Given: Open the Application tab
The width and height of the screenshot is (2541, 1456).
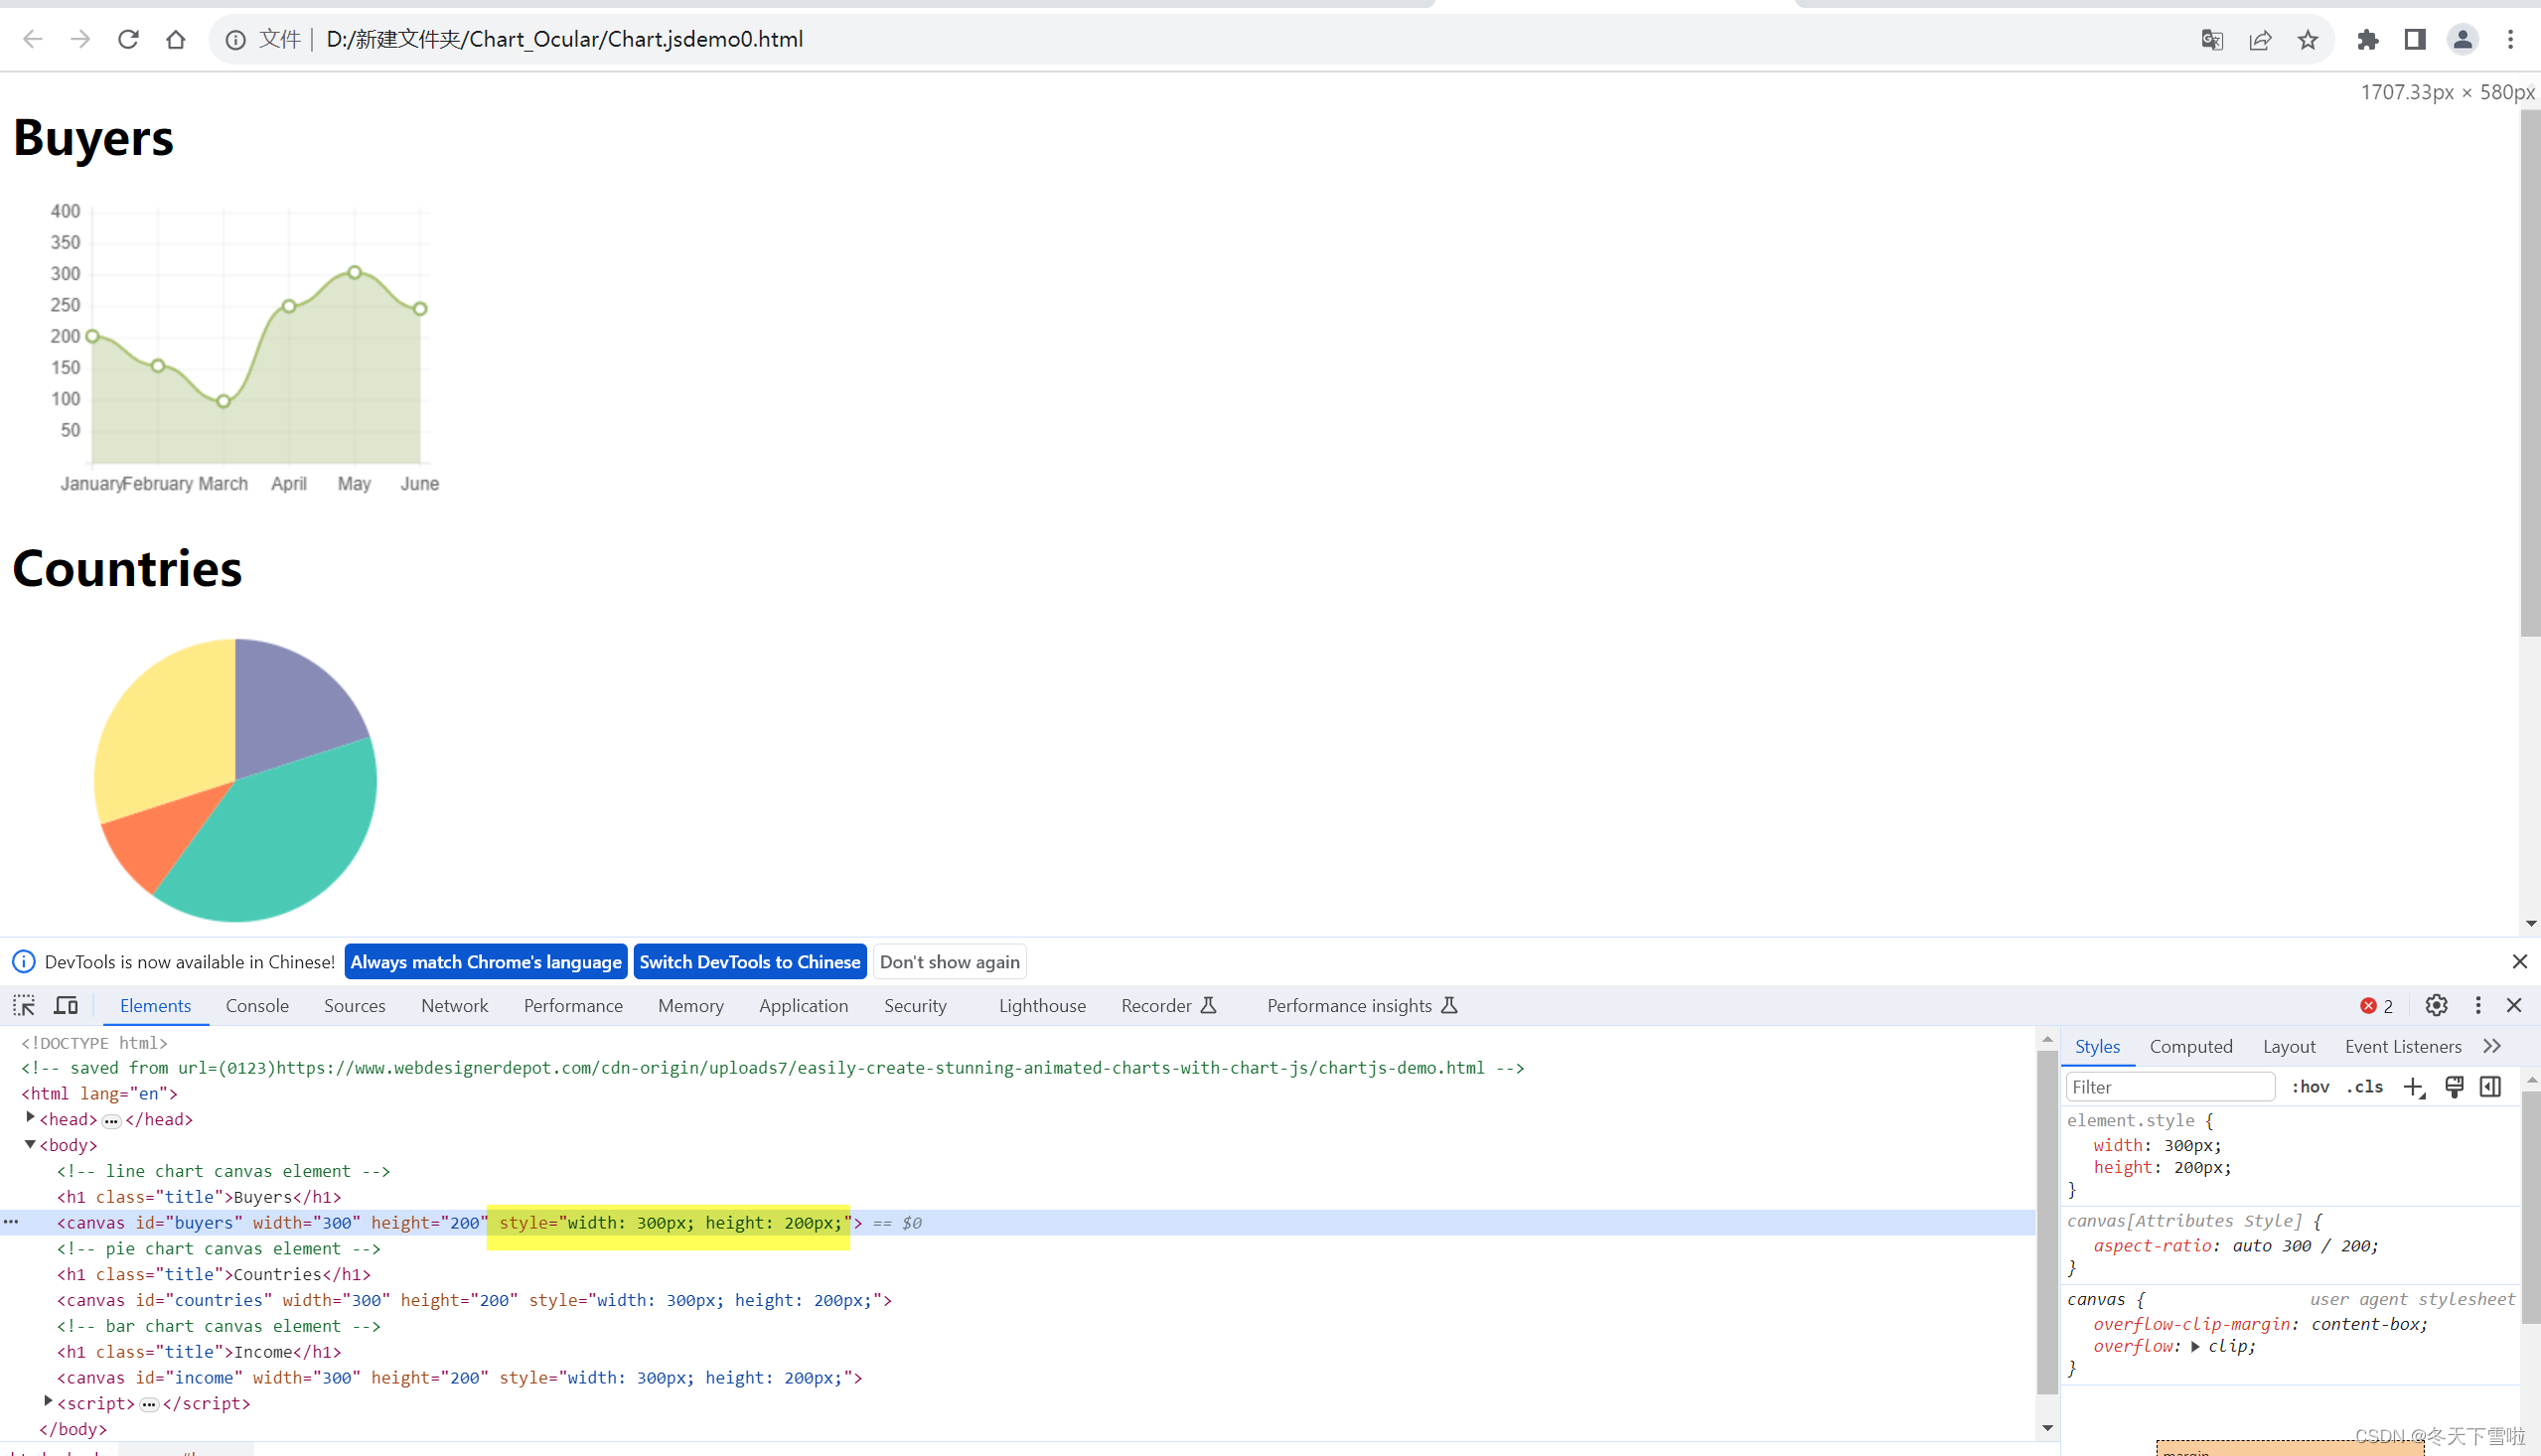Looking at the screenshot, I should tap(803, 1006).
